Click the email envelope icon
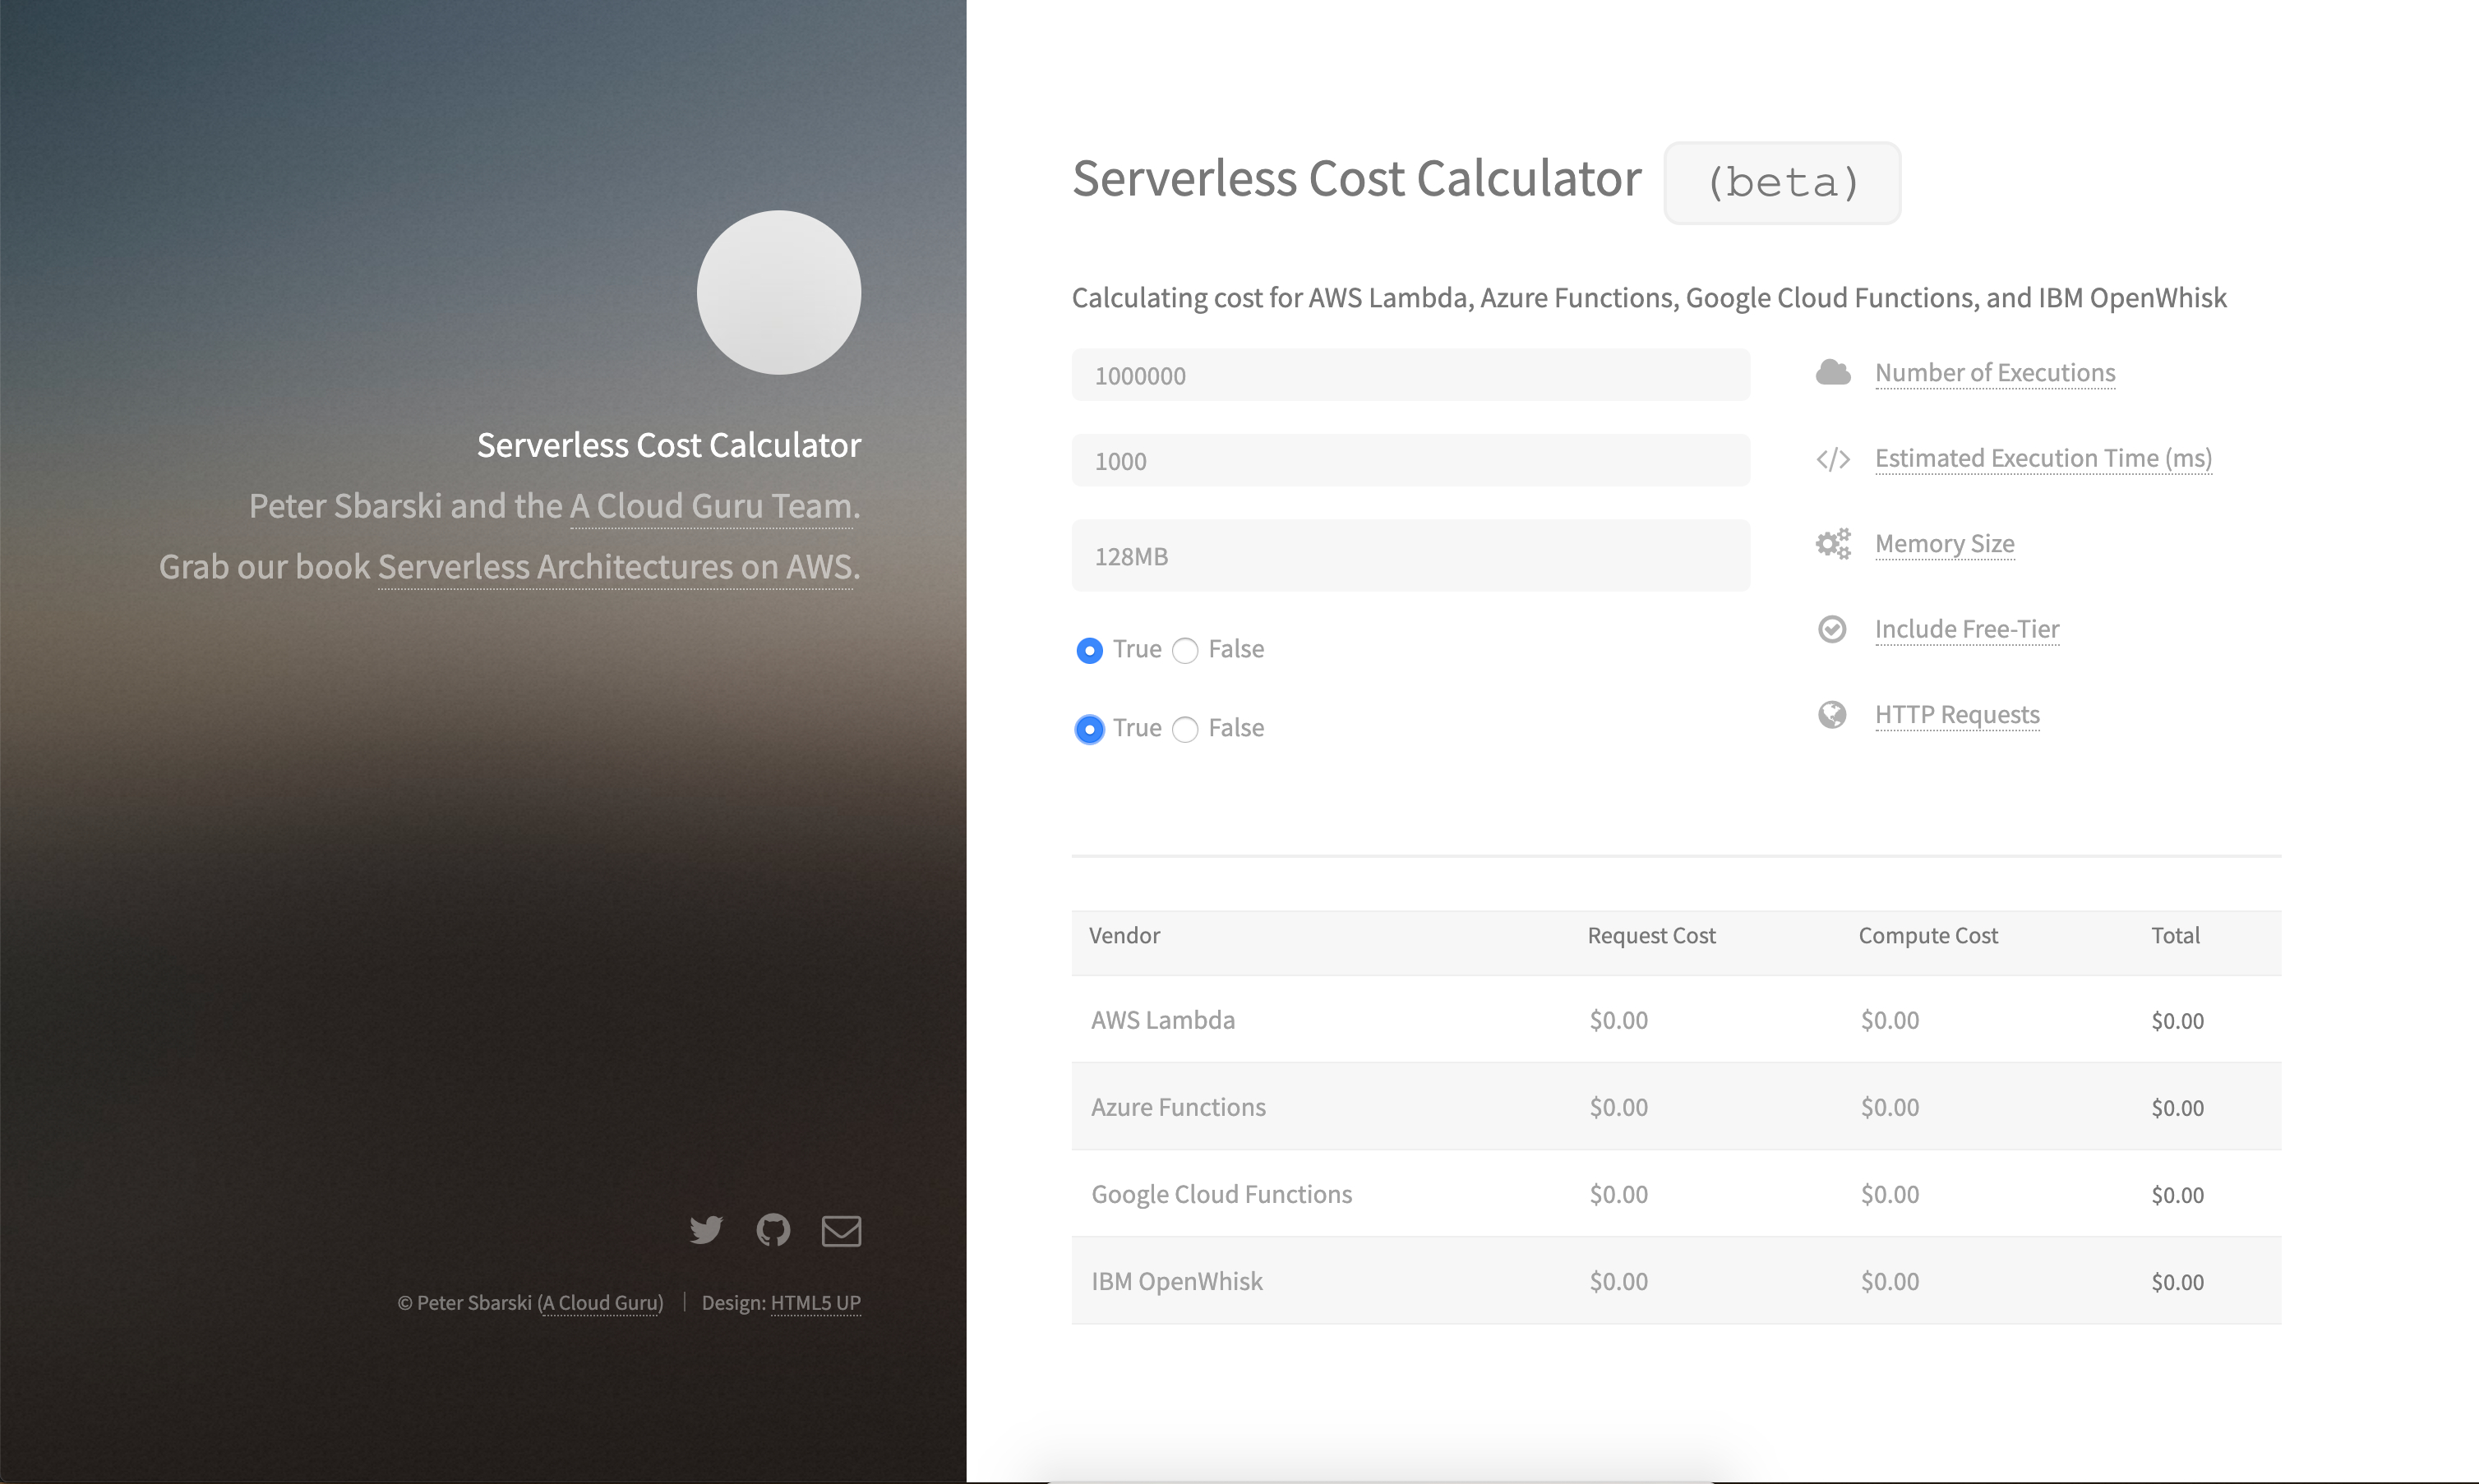 [x=841, y=1231]
